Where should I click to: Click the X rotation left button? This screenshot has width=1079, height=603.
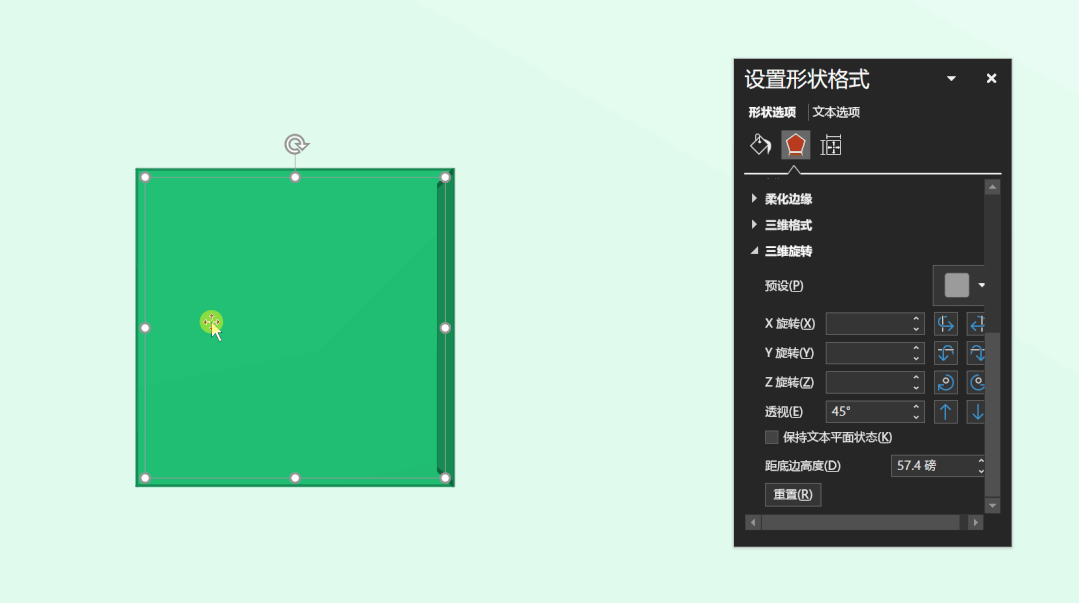pyautogui.click(x=946, y=324)
